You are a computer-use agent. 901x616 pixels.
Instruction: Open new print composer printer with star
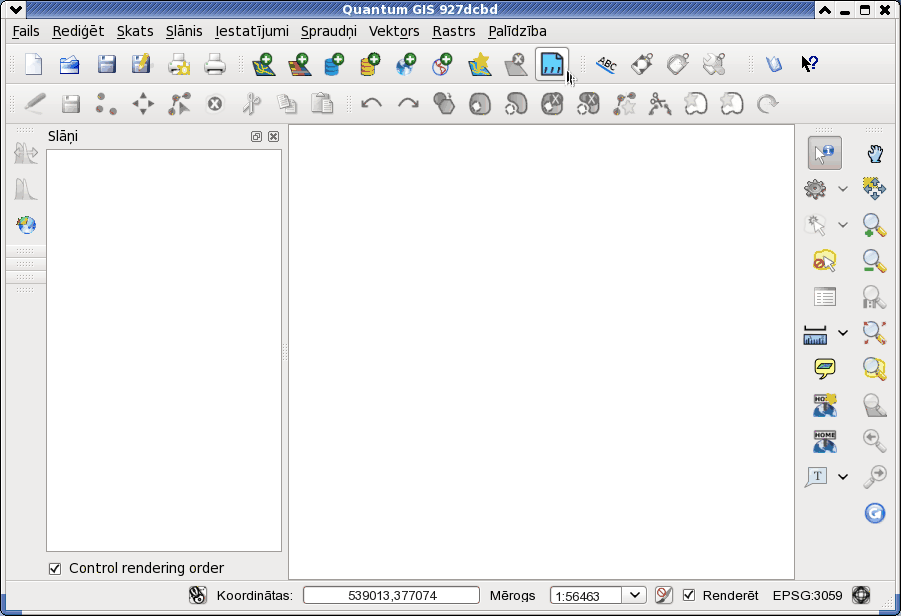179,64
